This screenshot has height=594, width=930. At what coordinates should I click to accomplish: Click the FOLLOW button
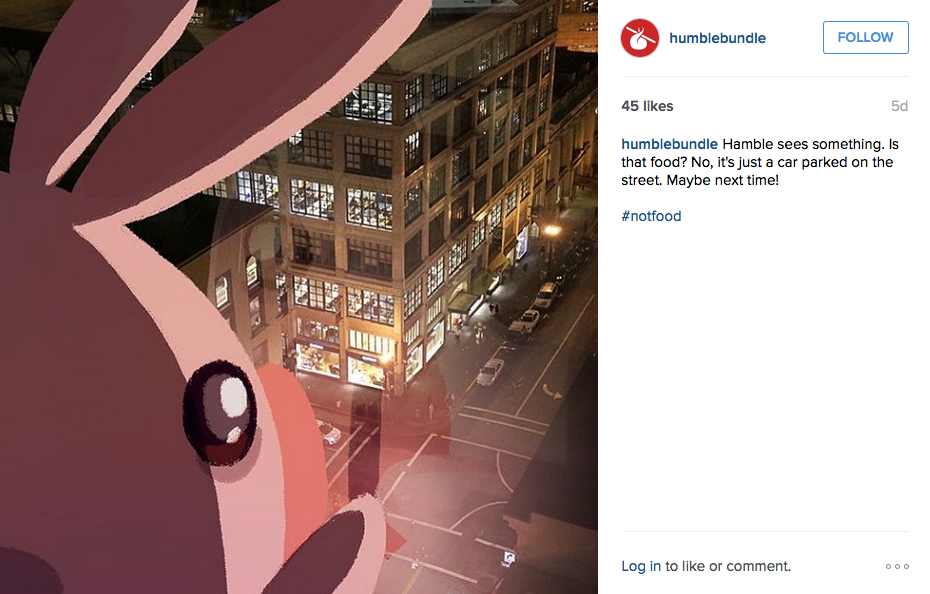865,37
